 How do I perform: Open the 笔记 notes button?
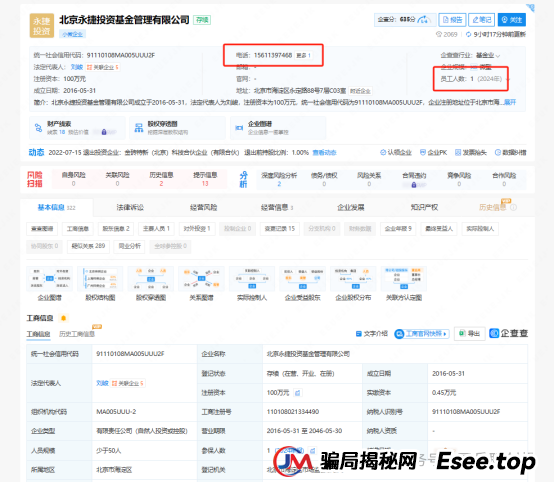(481, 20)
